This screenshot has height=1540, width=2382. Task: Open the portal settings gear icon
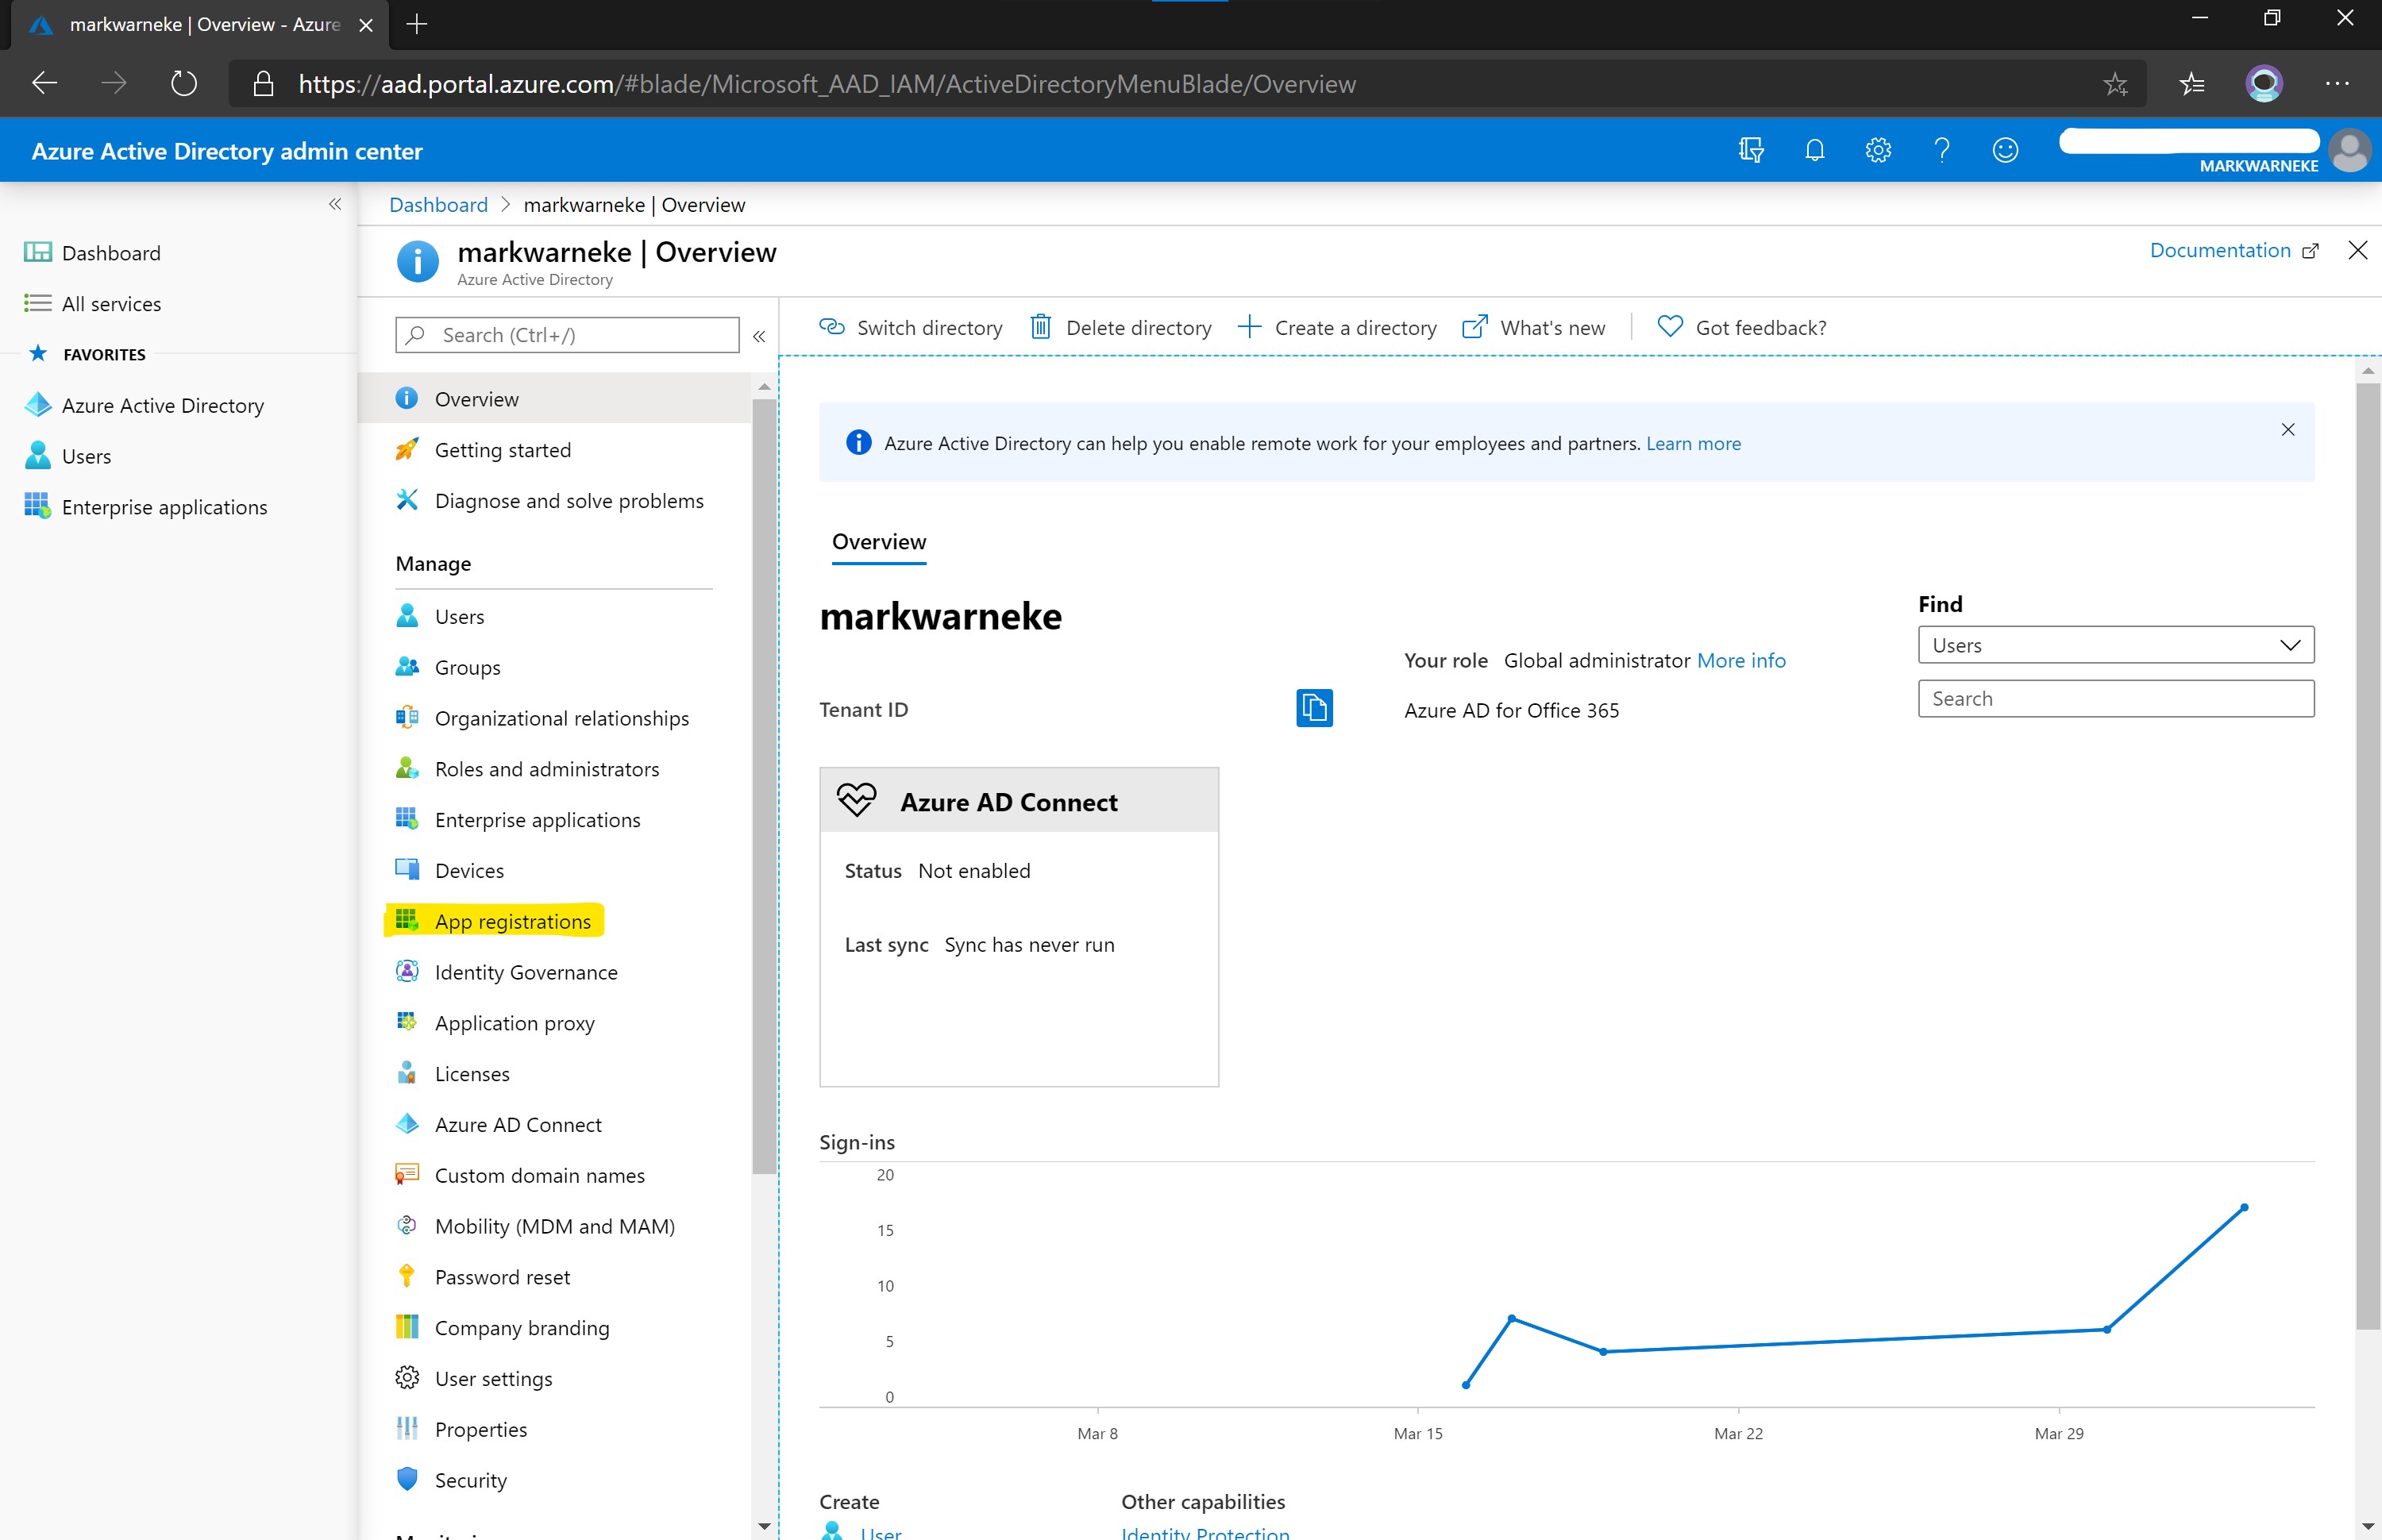tap(1877, 150)
